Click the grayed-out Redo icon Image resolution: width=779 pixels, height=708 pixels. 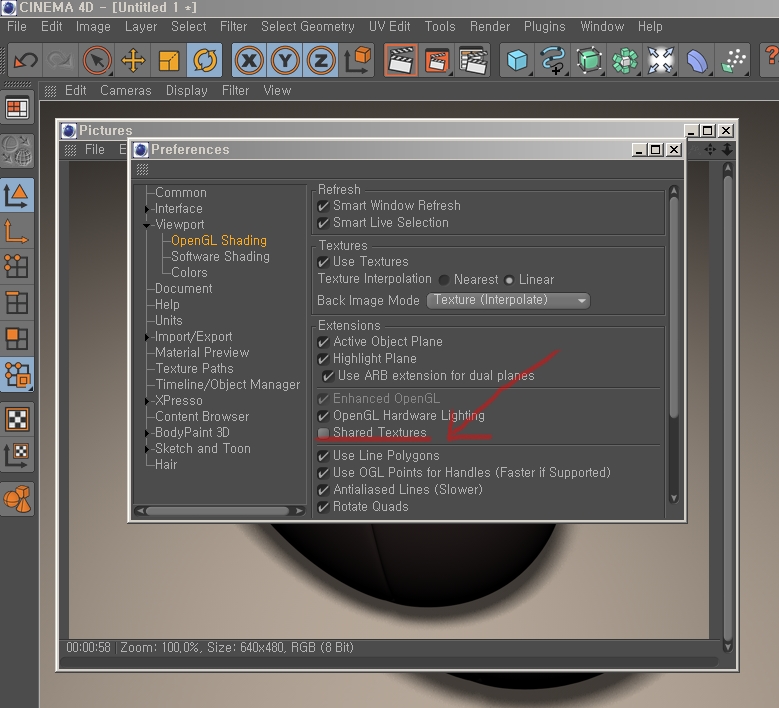pyautogui.click(x=61, y=60)
